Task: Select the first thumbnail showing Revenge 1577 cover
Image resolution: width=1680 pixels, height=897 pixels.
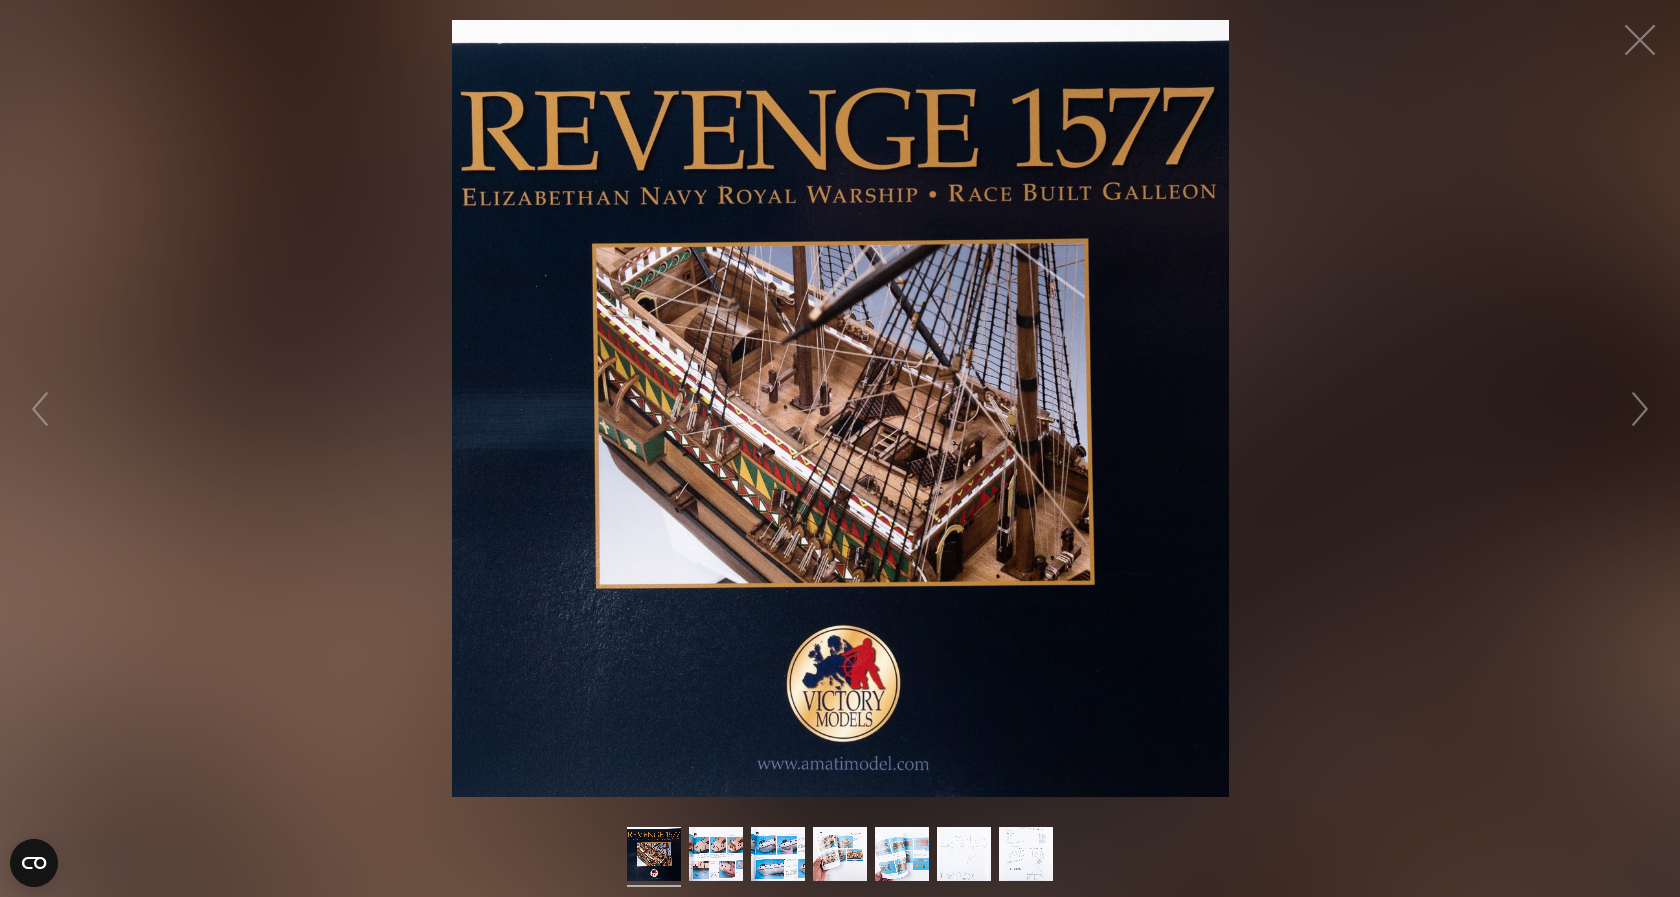Action: coord(654,853)
